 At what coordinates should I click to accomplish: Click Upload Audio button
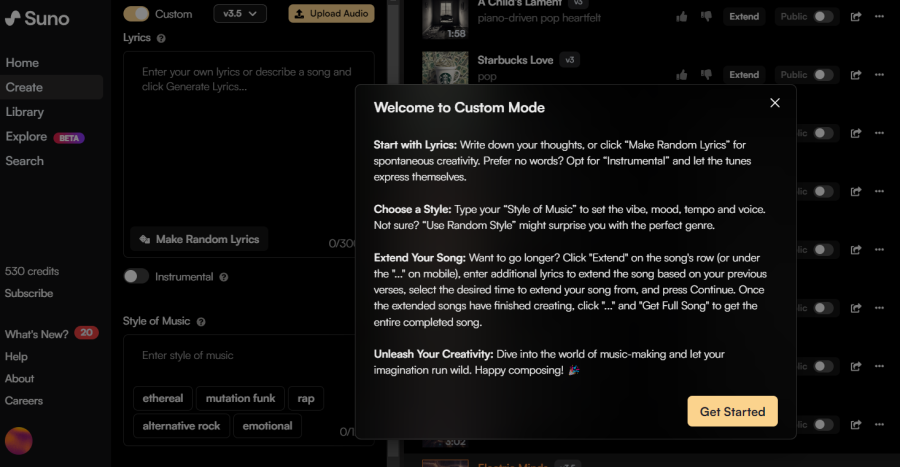(331, 14)
